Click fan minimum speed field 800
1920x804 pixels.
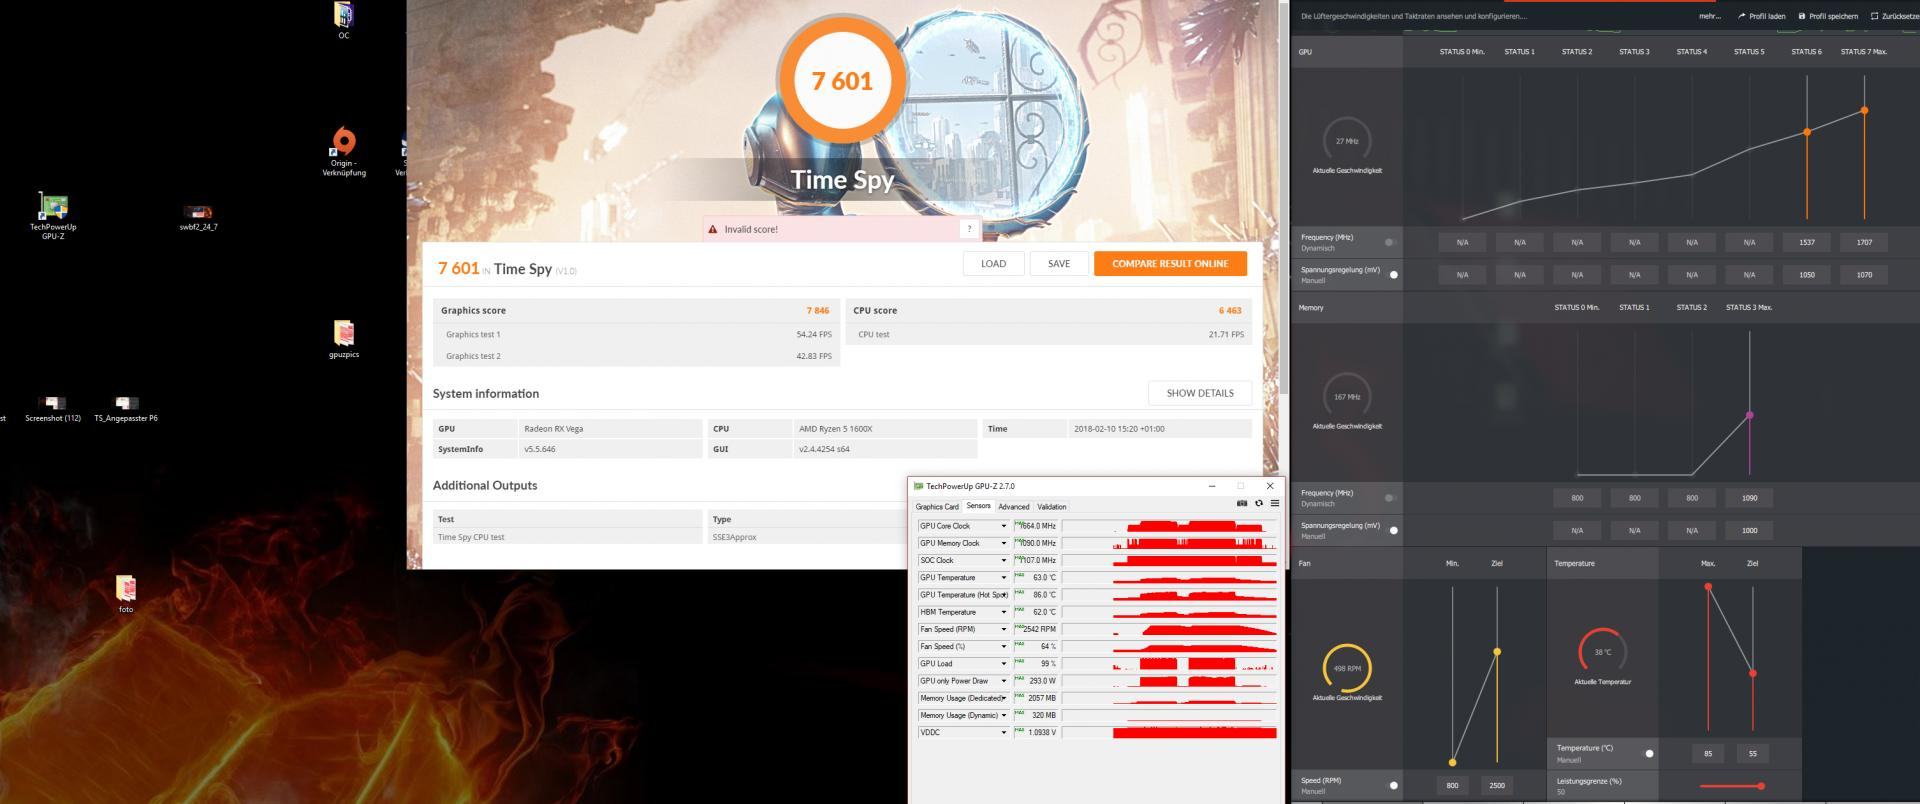pyautogui.click(x=1452, y=785)
